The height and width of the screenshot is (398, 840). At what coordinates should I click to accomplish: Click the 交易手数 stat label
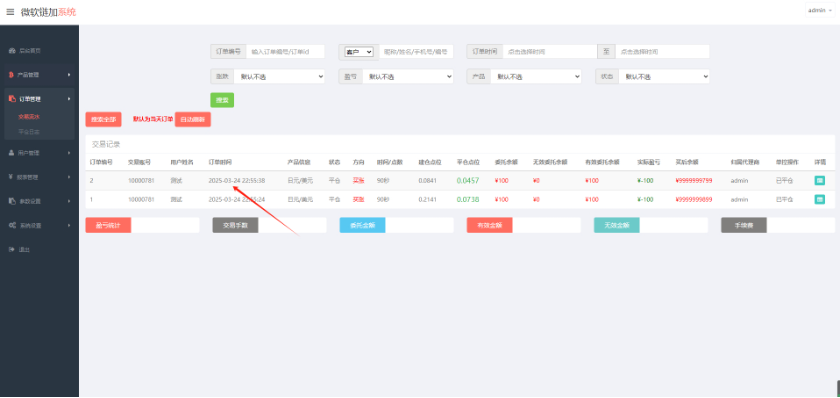[x=235, y=226]
